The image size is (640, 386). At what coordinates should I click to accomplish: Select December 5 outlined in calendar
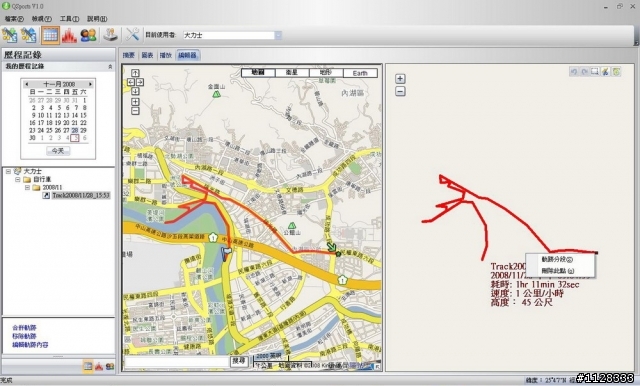tap(75, 138)
